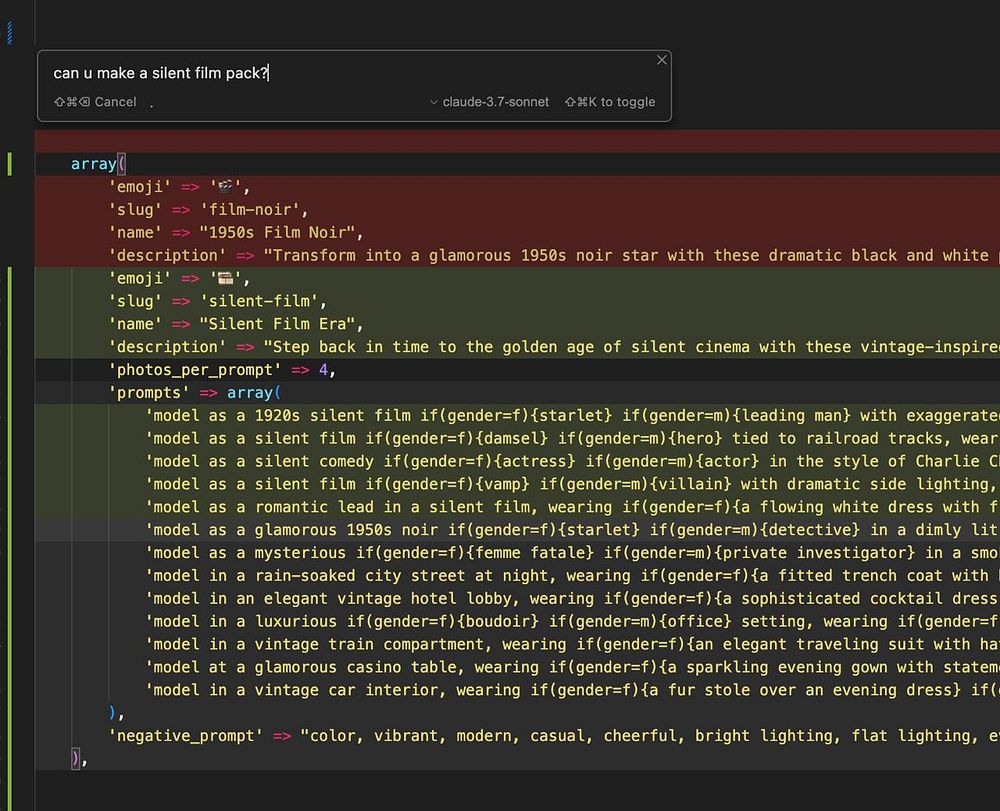The width and height of the screenshot is (1000, 811).
Task: Close the inline AI prompt box
Action: [661, 60]
